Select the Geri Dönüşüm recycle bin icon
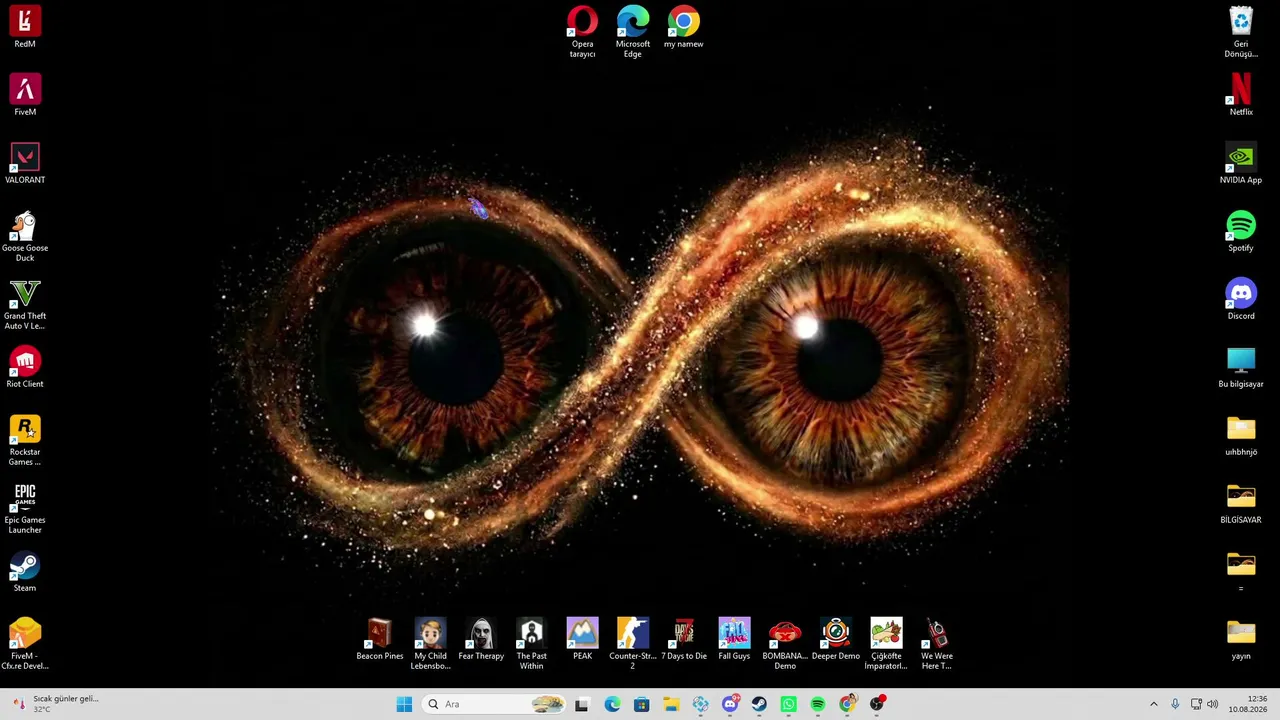Screen dimensions: 1280x720 pos(1241,32)
